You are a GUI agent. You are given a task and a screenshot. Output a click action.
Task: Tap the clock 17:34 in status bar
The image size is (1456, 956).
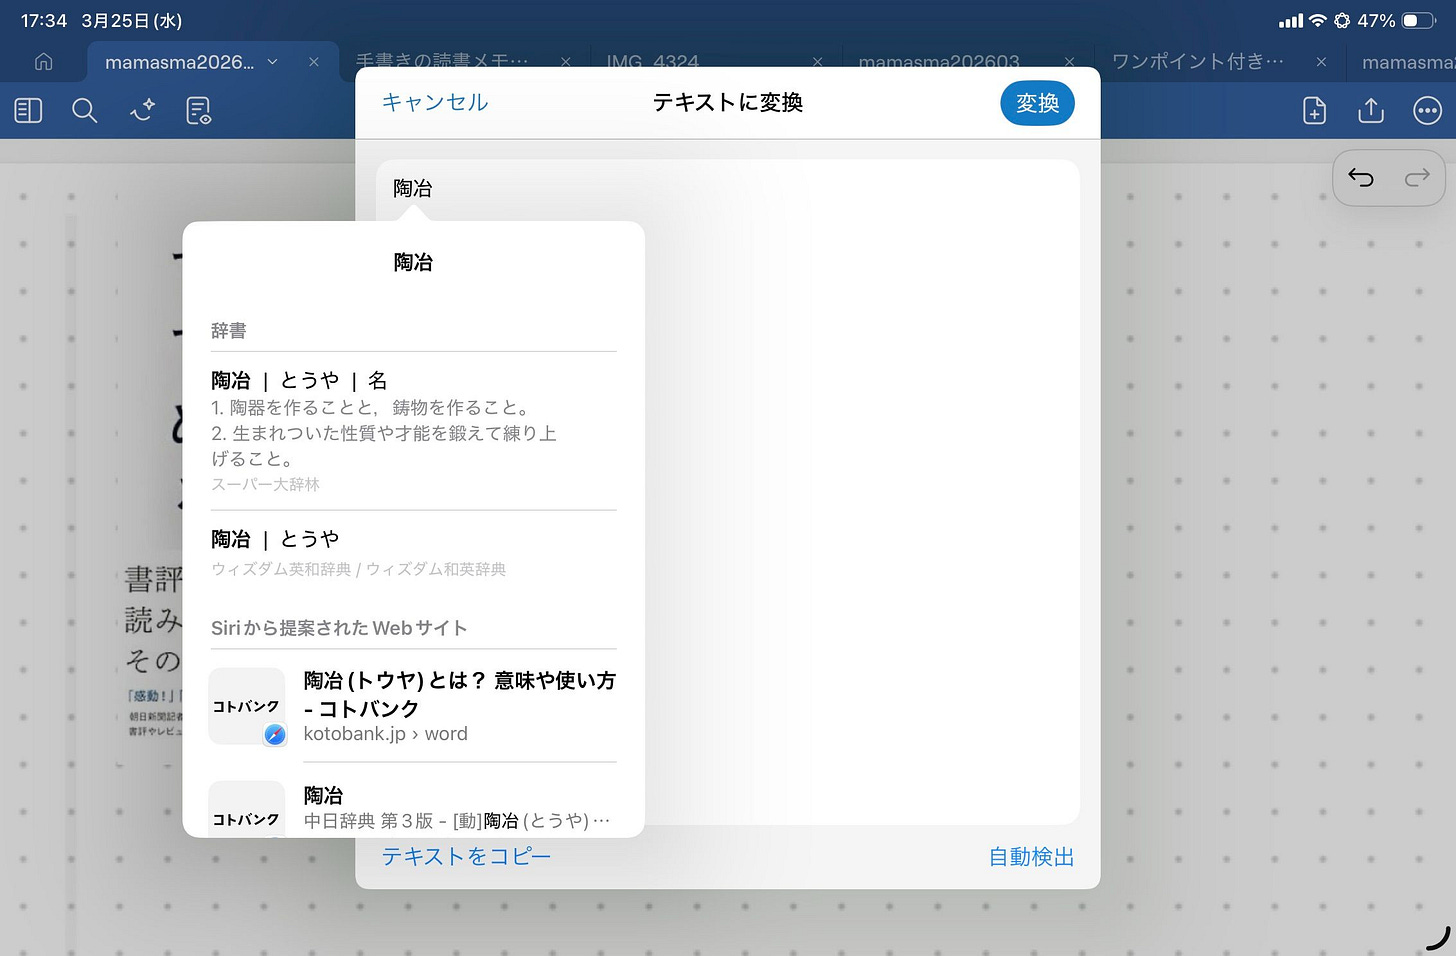click(43, 20)
